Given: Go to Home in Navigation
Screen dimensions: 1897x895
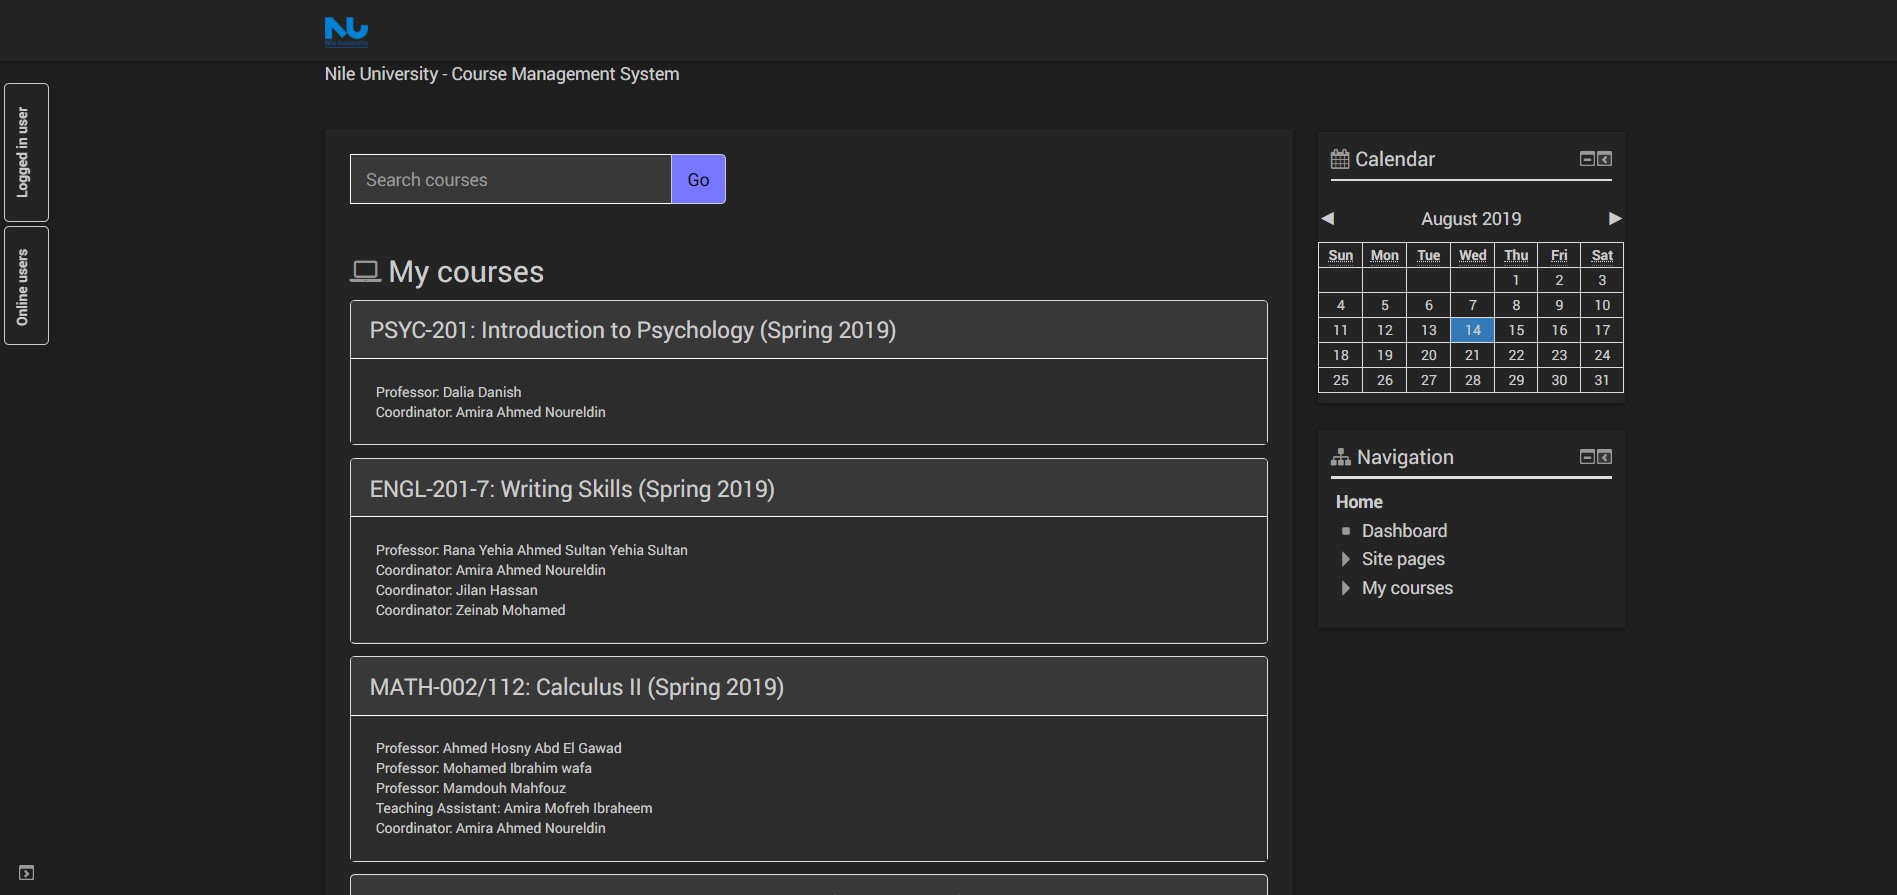Looking at the screenshot, I should pos(1359,502).
